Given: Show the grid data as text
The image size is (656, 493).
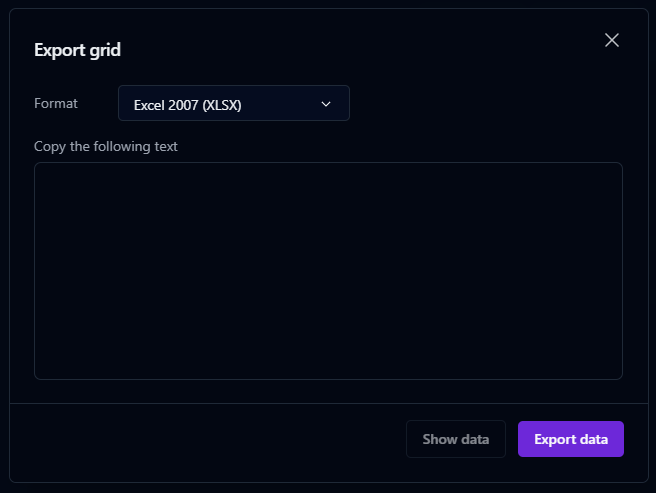Looking at the screenshot, I should coord(455,439).
